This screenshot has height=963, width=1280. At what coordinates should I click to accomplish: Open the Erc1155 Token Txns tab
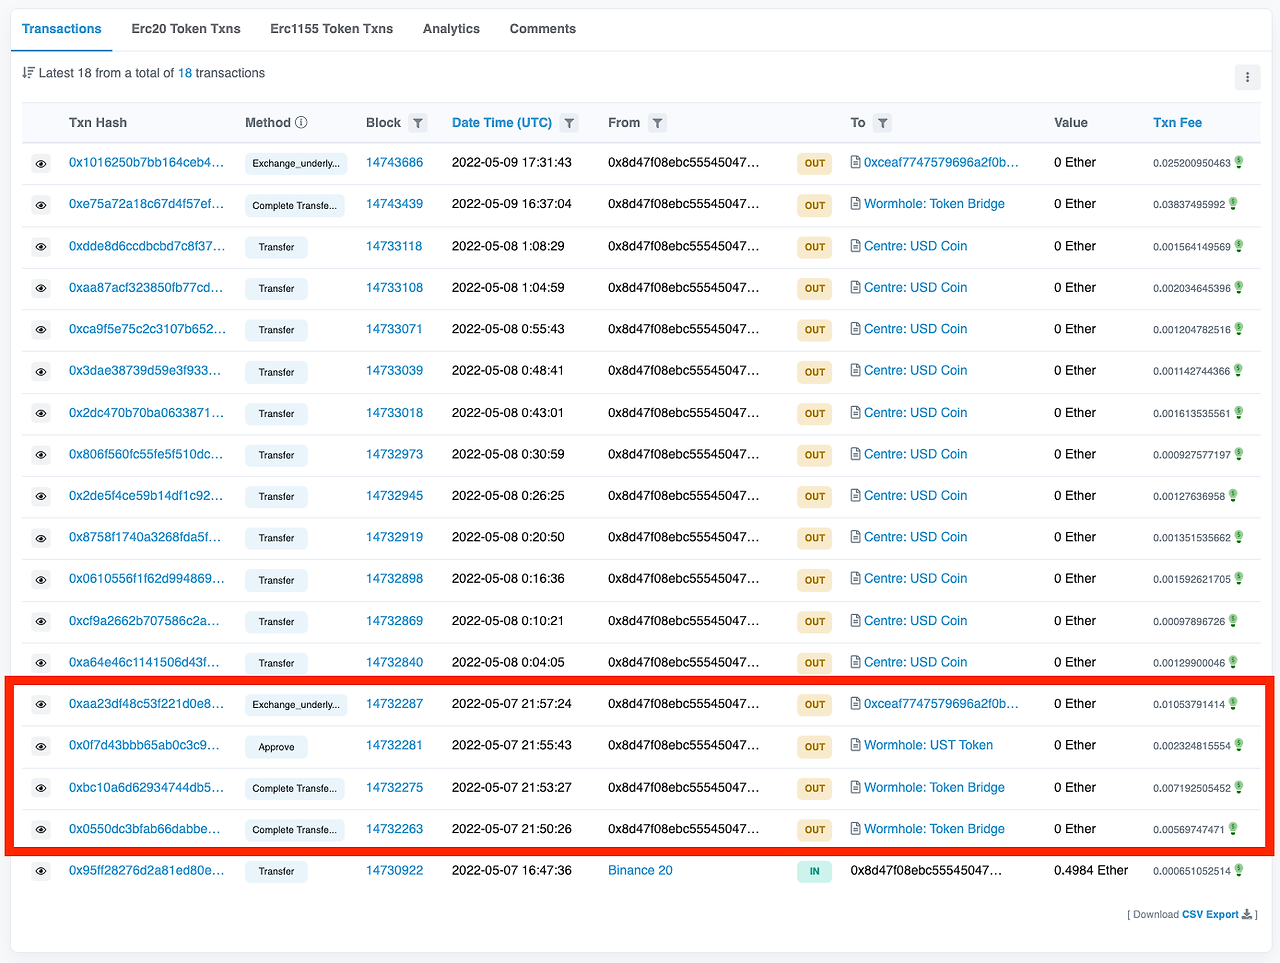click(332, 29)
